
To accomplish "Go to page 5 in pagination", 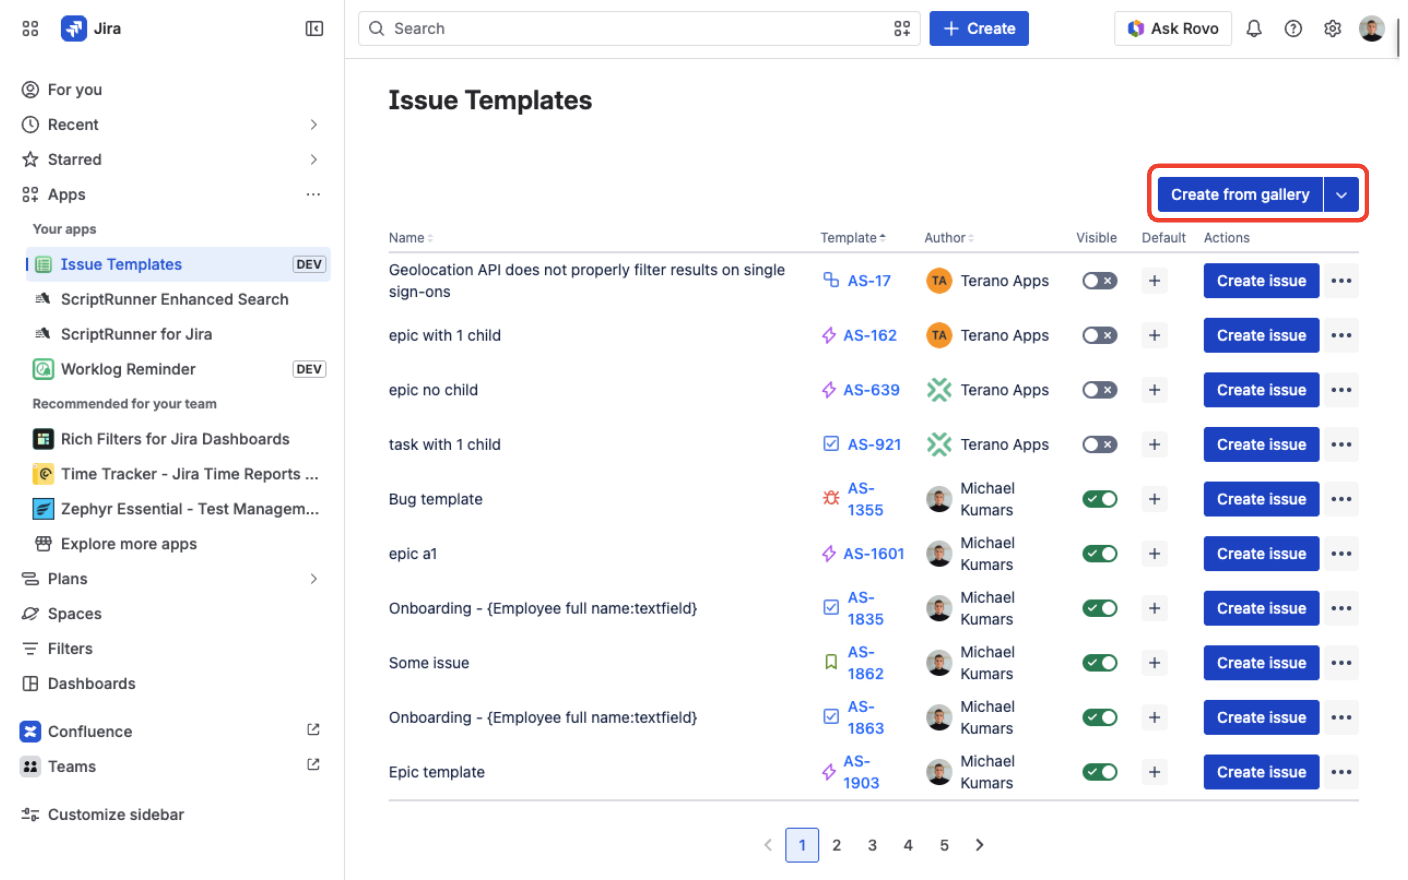I will coord(944,845).
